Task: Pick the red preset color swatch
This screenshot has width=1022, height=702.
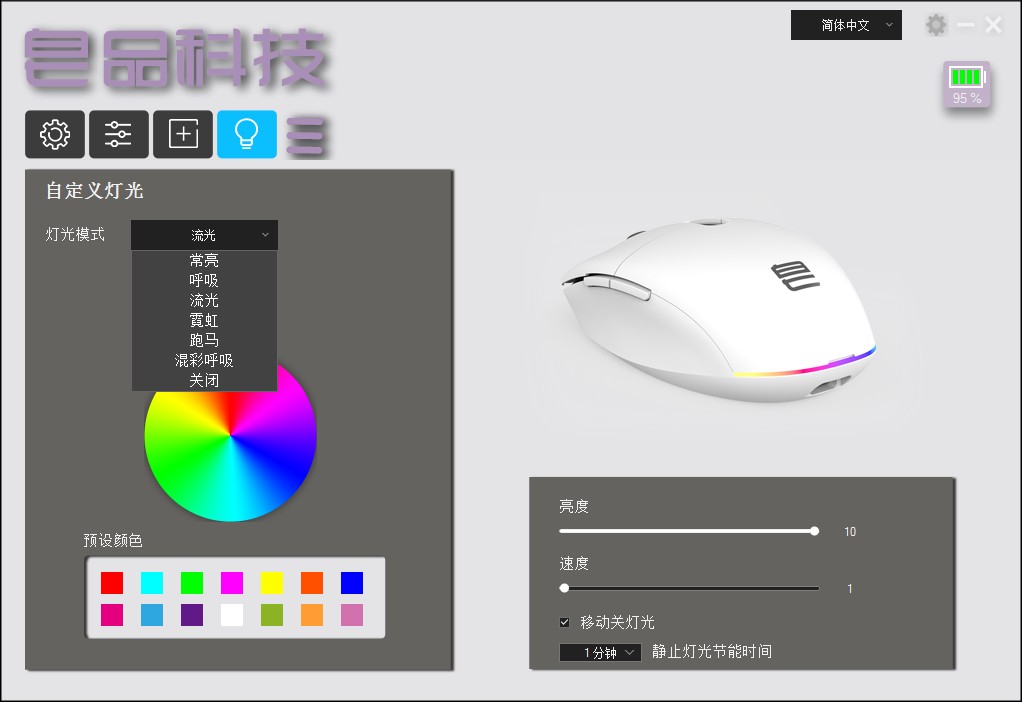Action: (111, 582)
